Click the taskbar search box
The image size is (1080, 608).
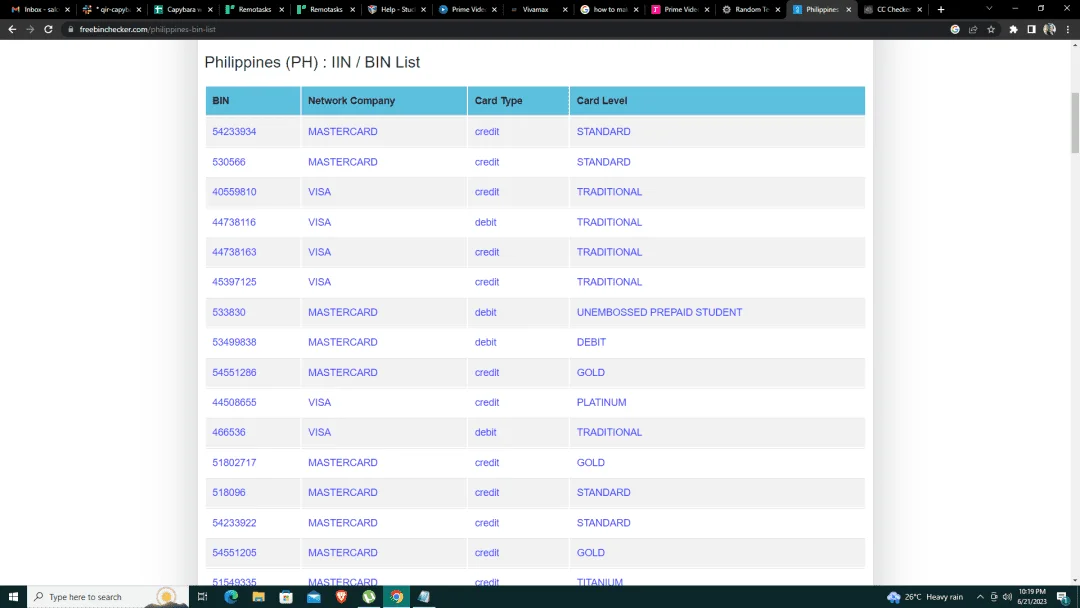tap(107, 597)
